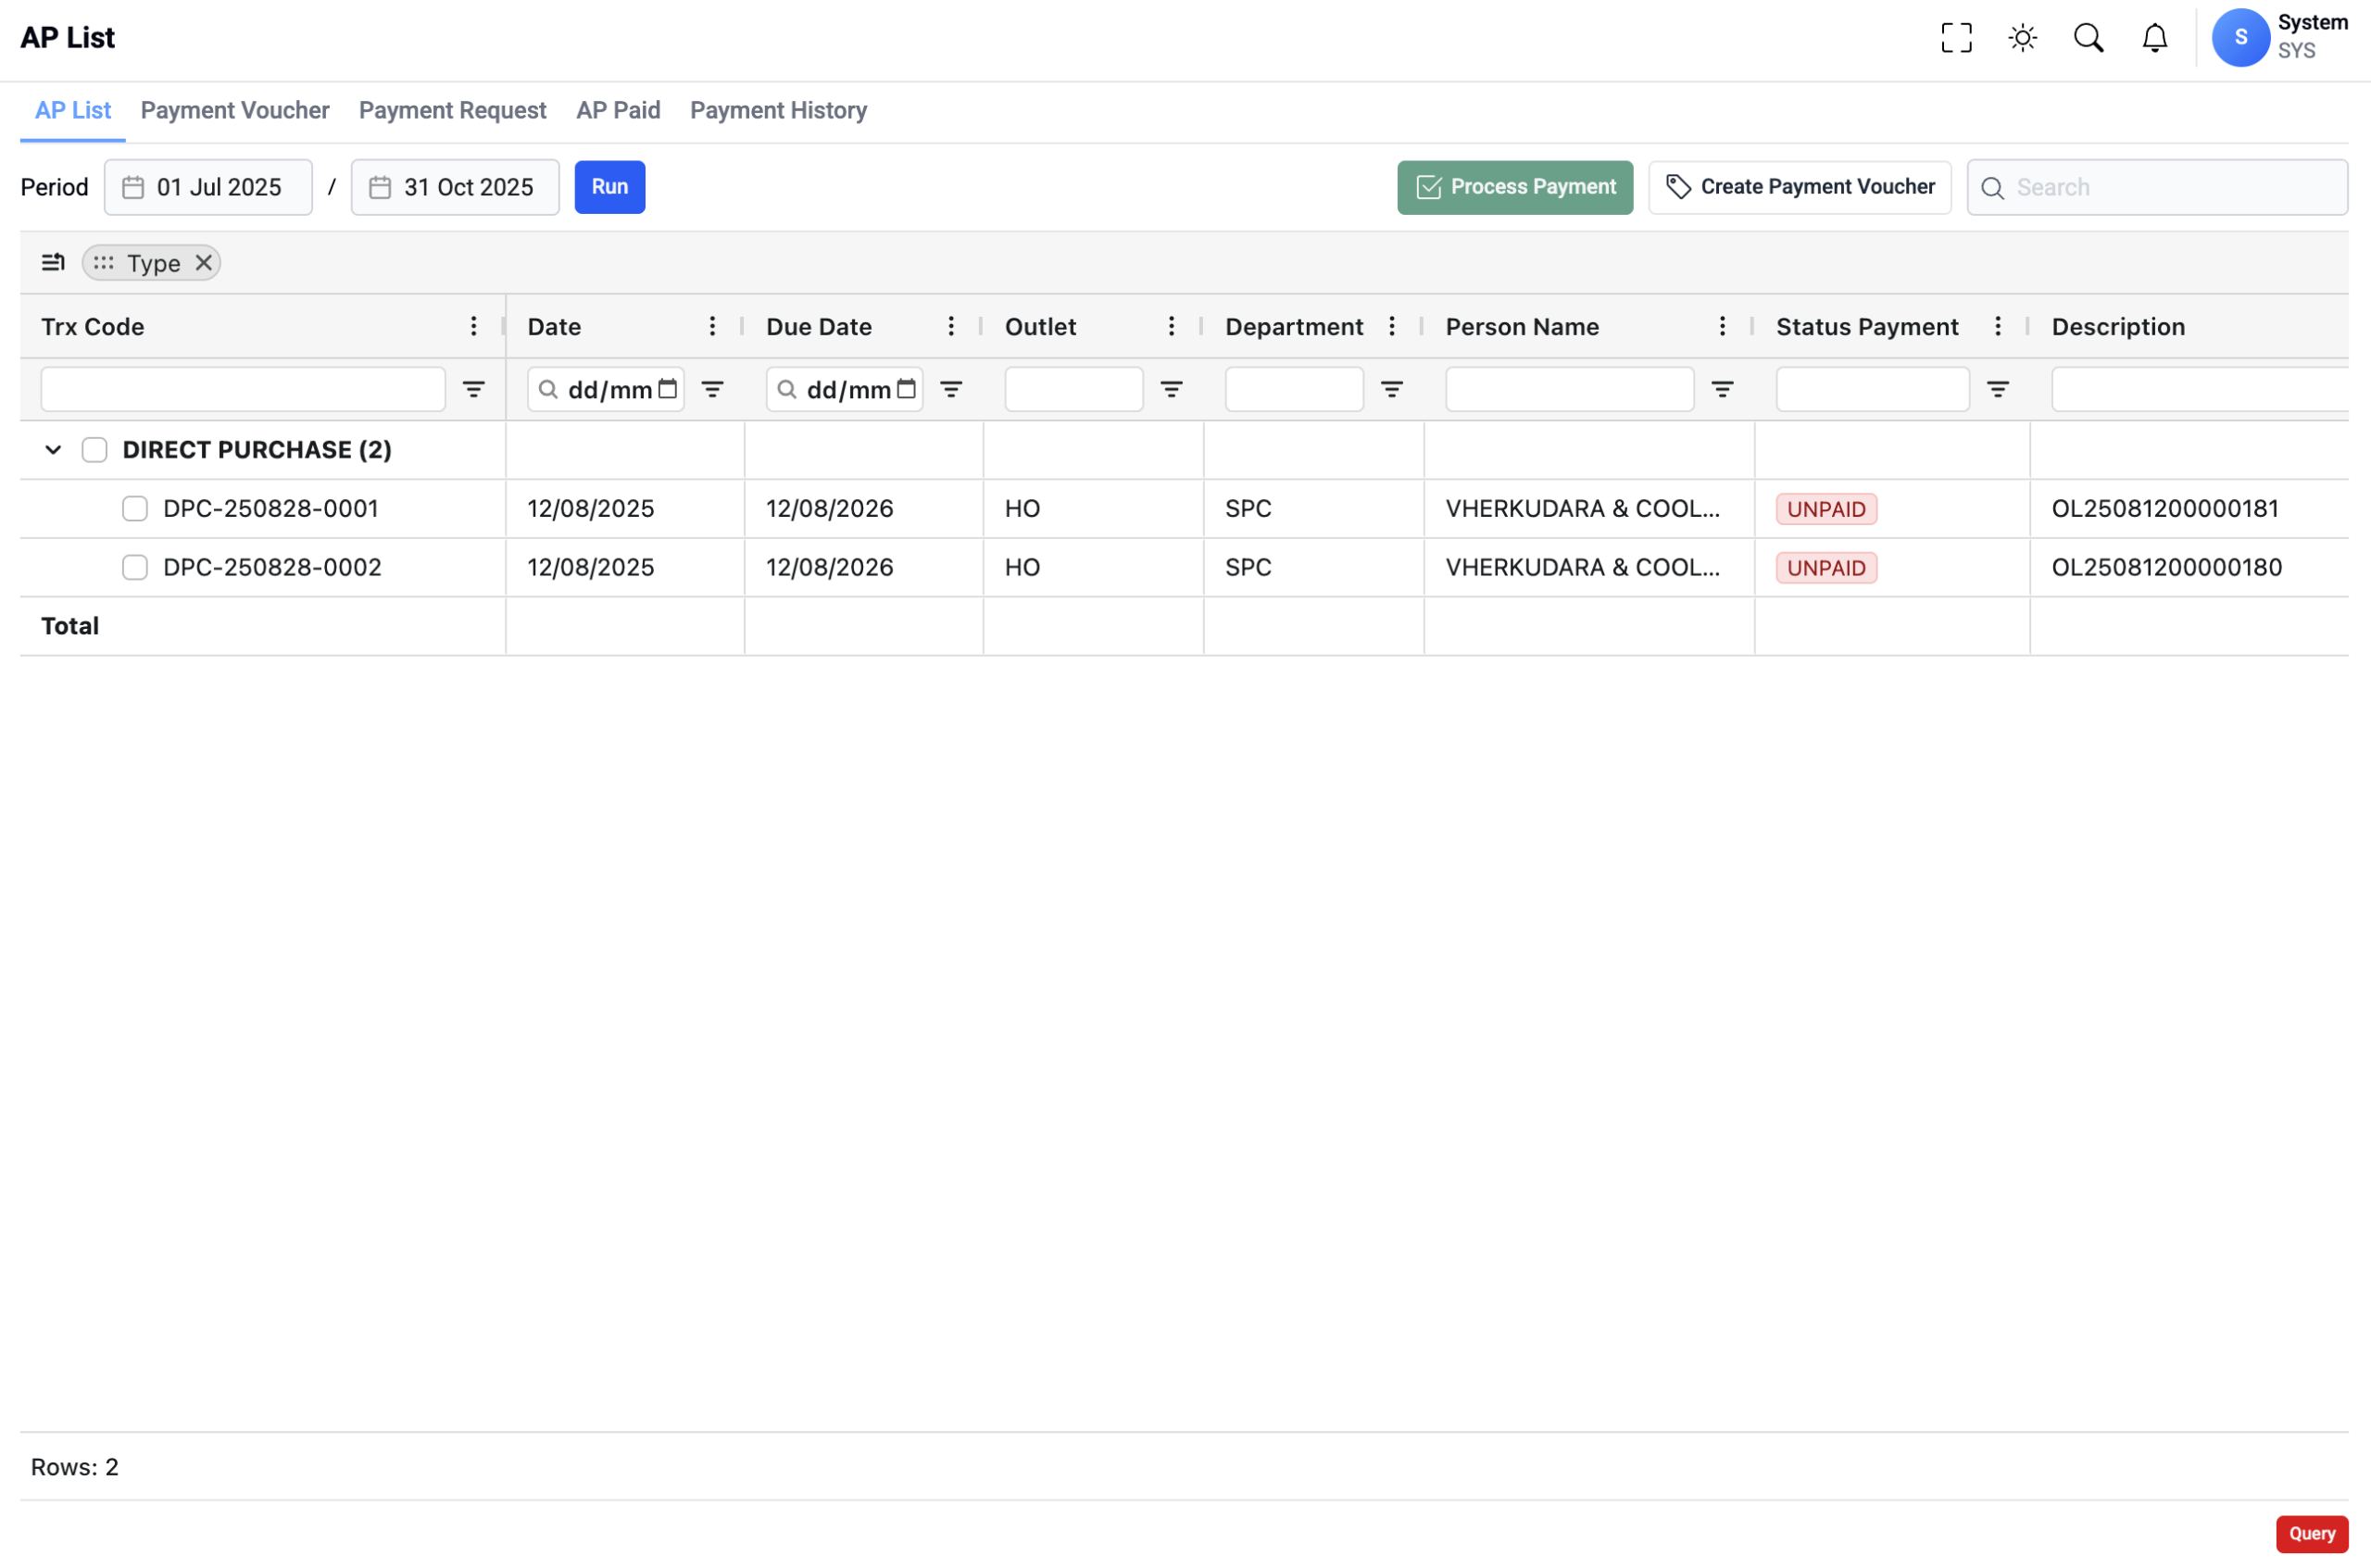Open the period end date picker
The width and height of the screenshot is (2371, 1568).
coord(455,187)
